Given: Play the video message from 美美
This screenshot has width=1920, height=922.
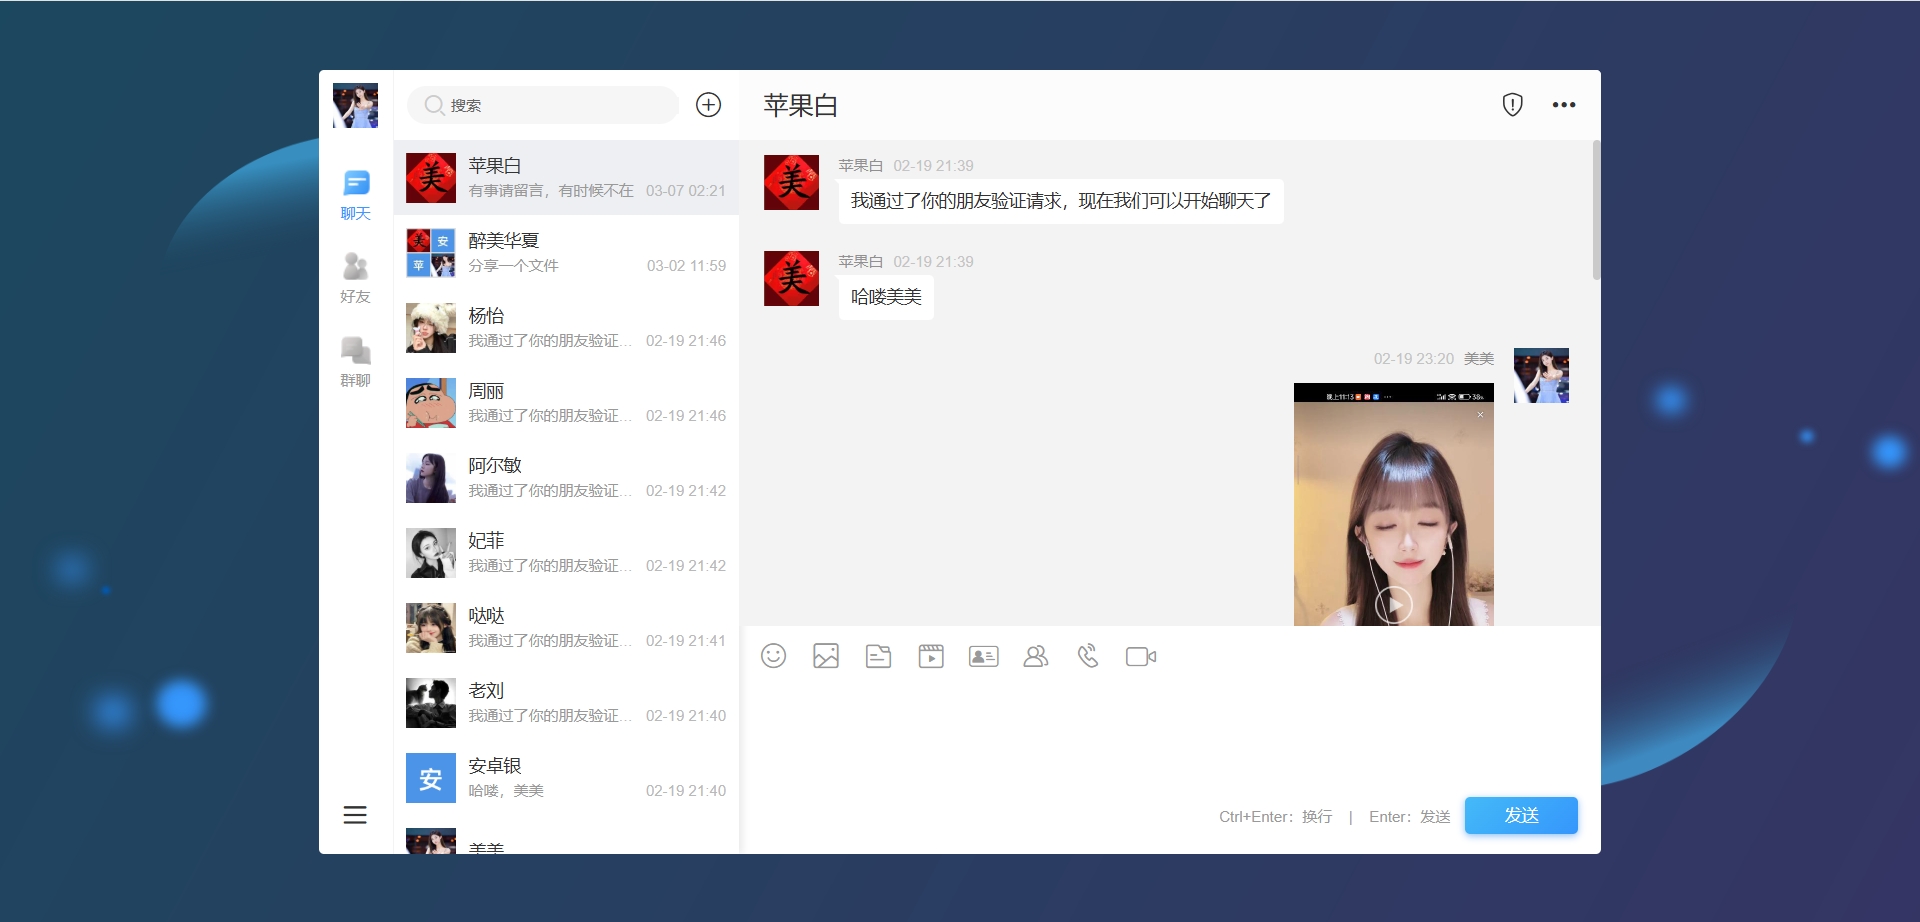Looking at the screenshot, I should click(1393, 603).
